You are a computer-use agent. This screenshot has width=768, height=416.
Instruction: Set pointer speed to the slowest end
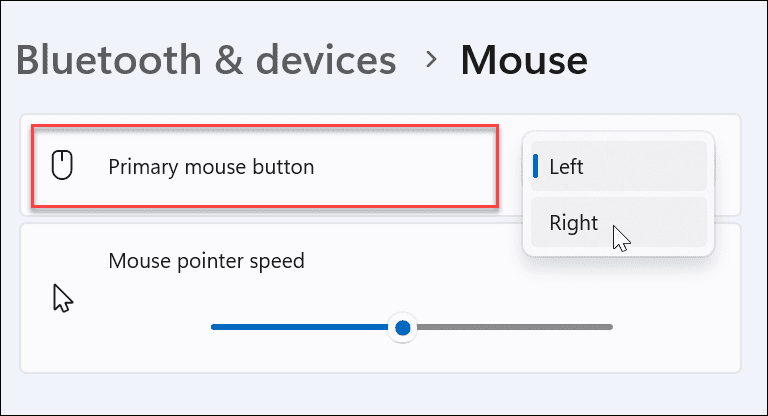213,327
